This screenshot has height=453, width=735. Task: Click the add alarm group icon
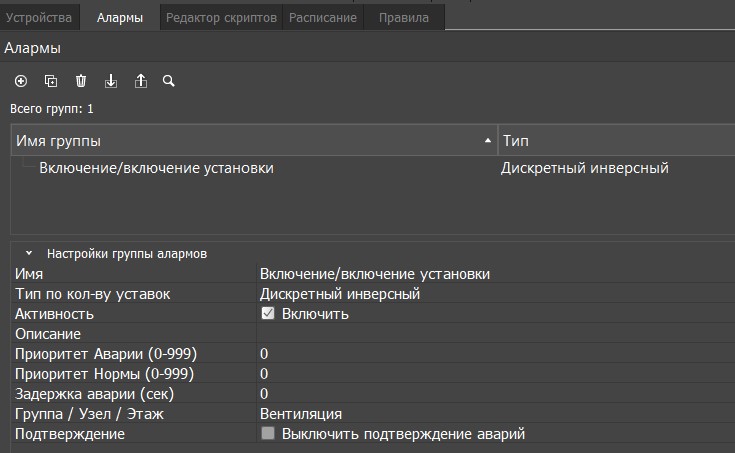21,81
